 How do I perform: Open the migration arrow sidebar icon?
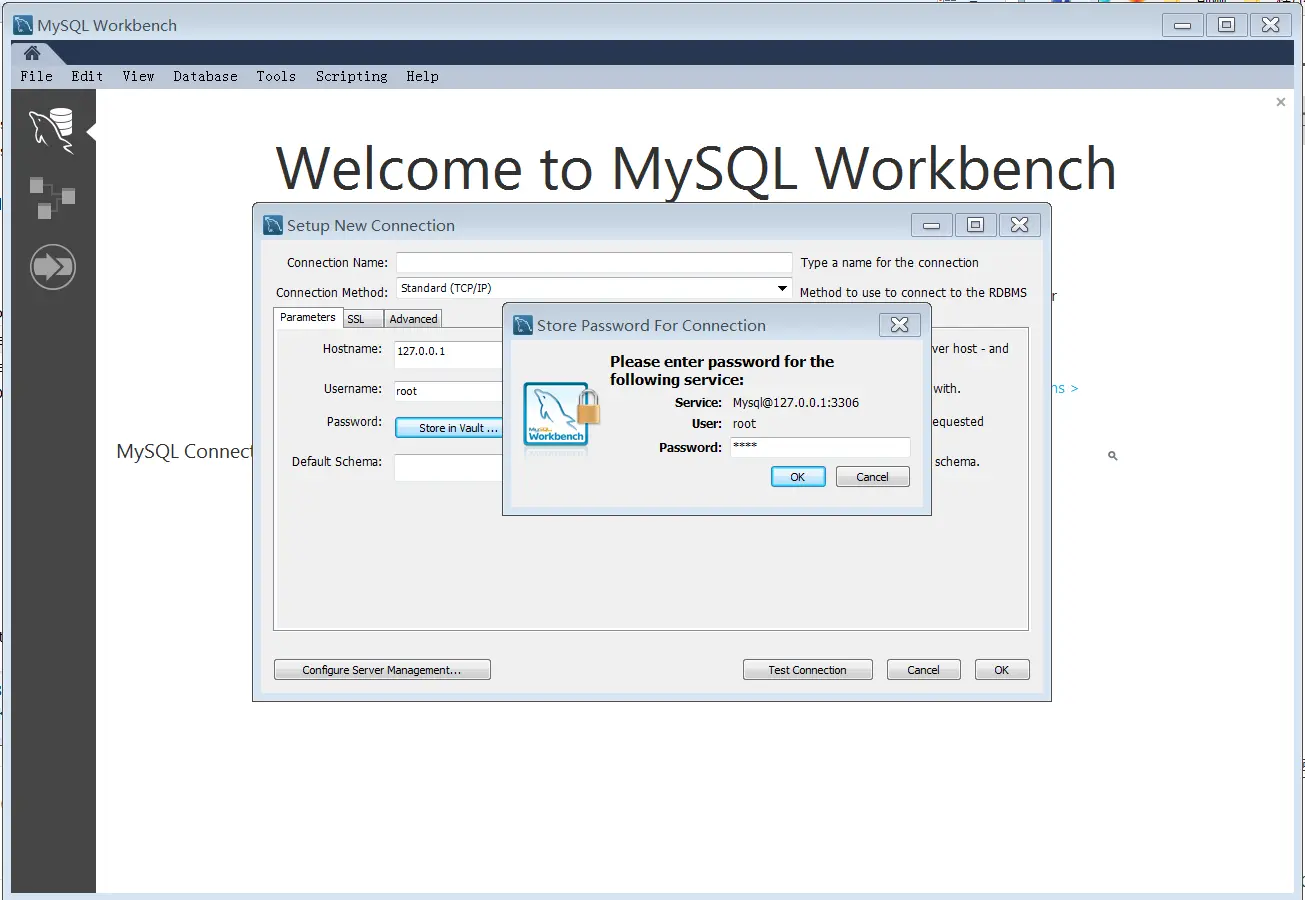(x=53, y=267)
